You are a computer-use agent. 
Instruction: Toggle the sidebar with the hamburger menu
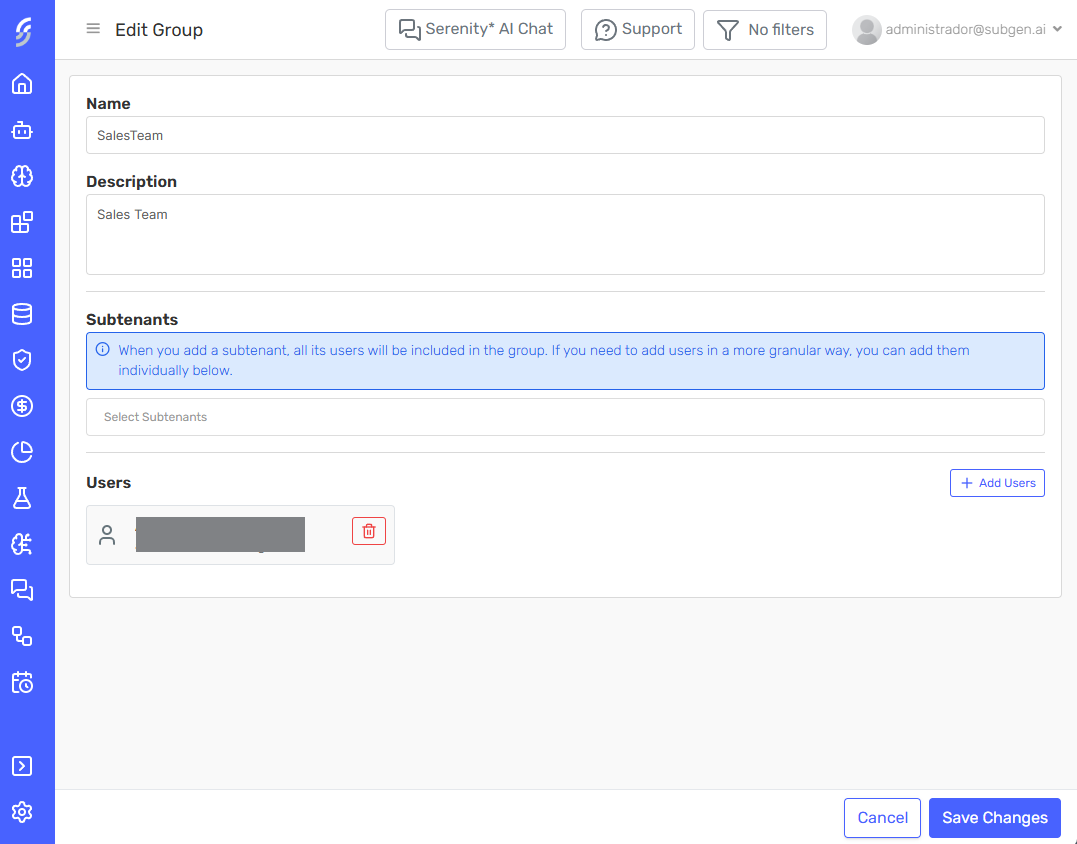[x=93, y=29]
